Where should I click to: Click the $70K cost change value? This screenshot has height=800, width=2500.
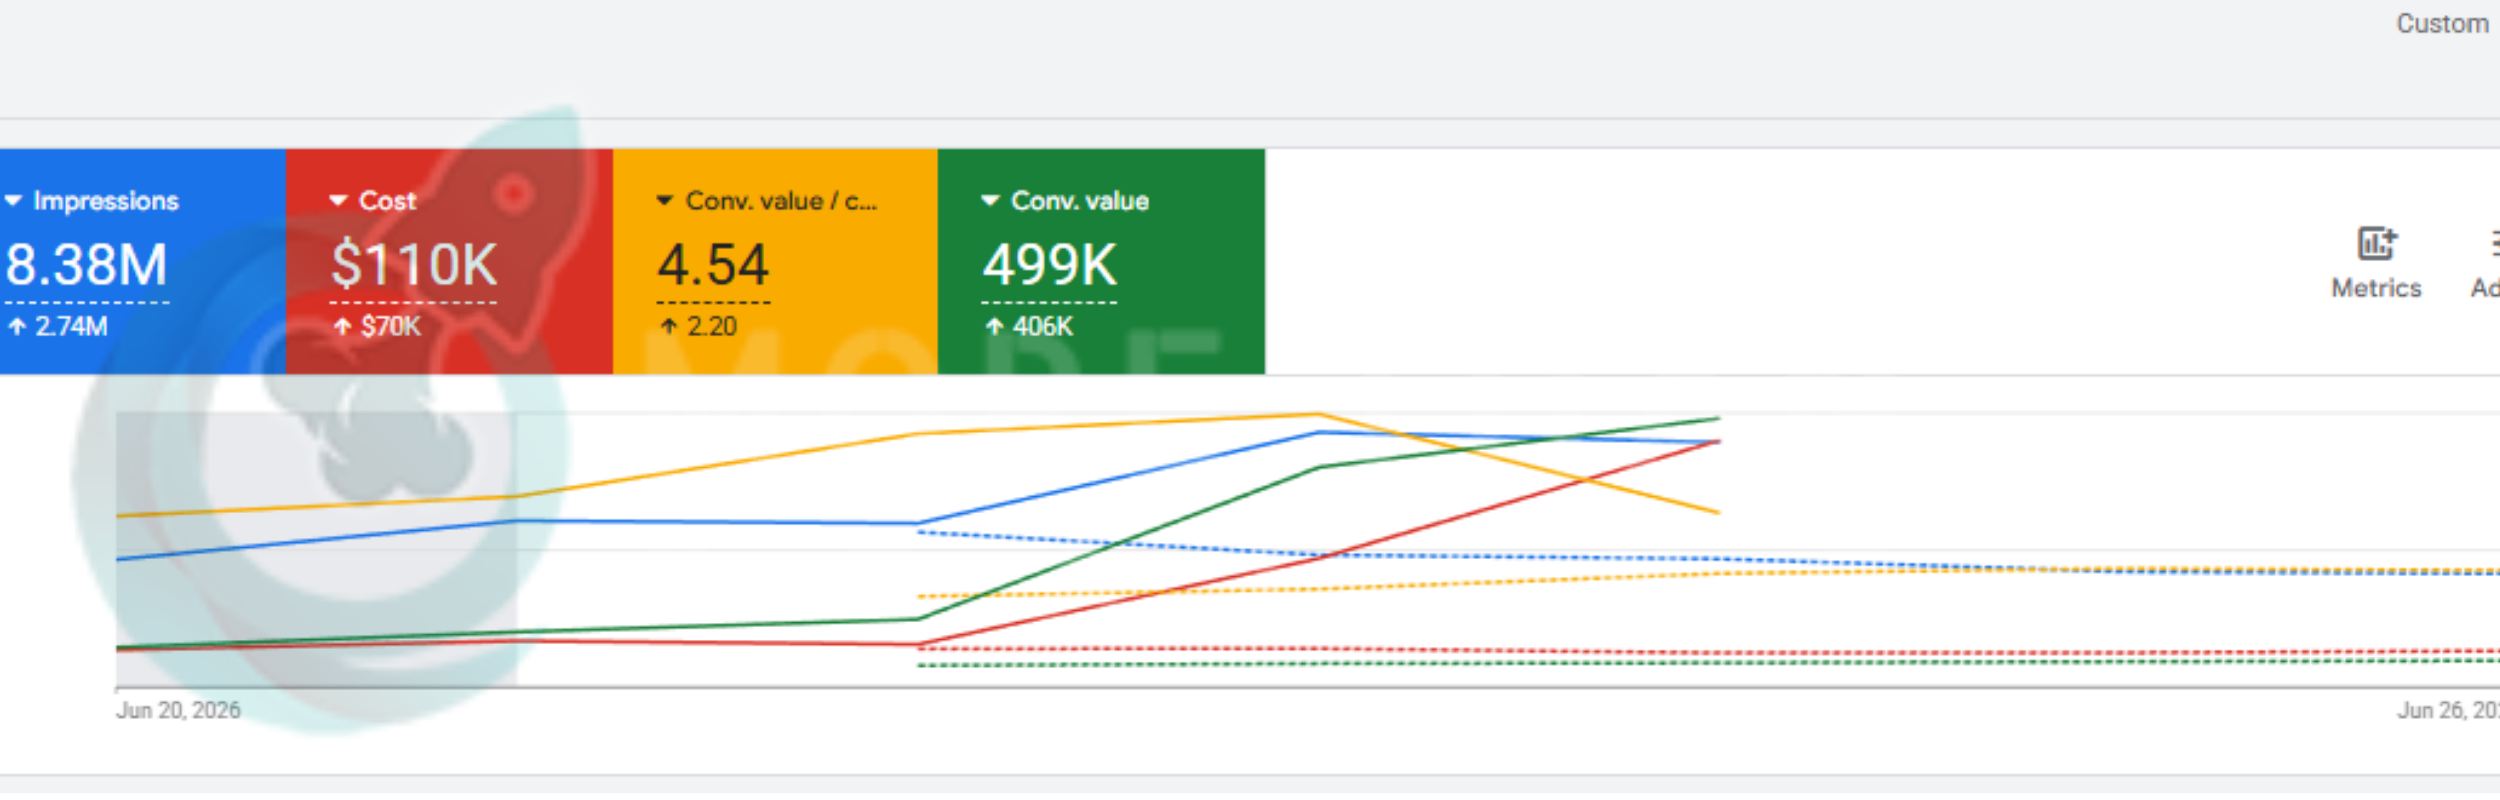point(391,326)
